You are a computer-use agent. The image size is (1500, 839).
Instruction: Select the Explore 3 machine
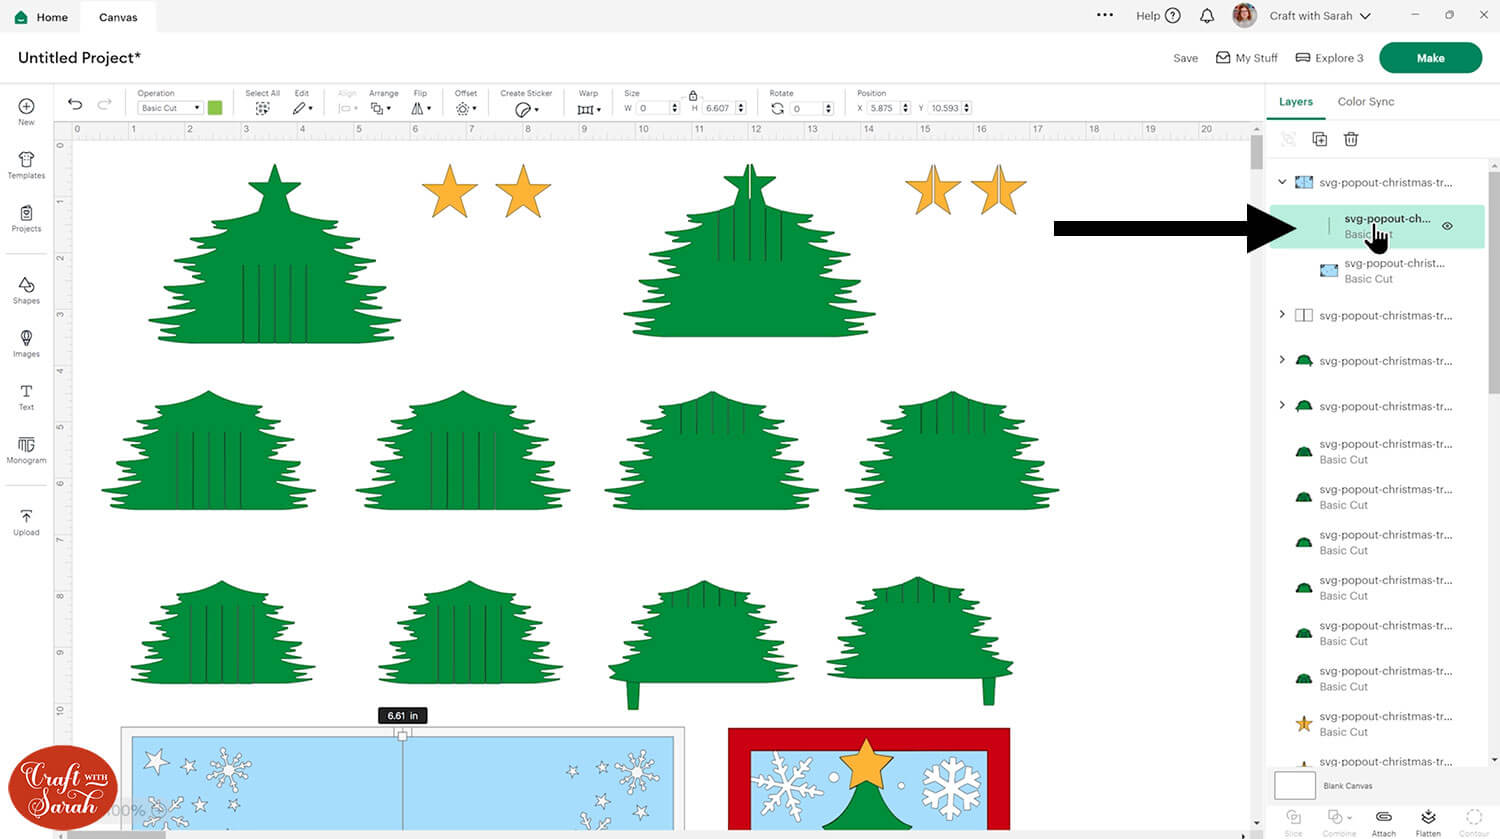pyautogui.click(x=1329, y=58)
